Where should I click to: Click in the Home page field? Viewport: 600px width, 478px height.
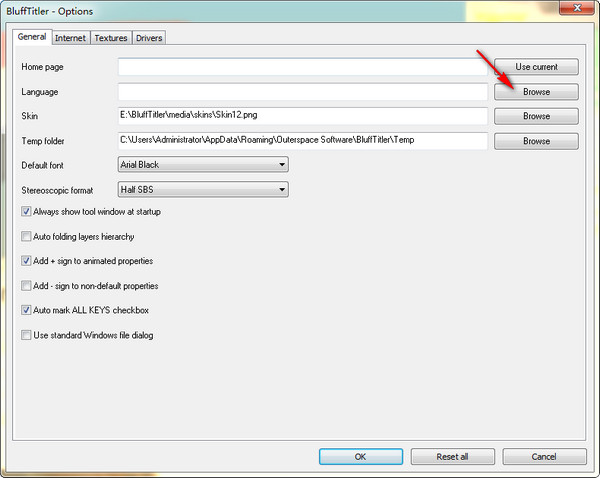pos(303,67)
